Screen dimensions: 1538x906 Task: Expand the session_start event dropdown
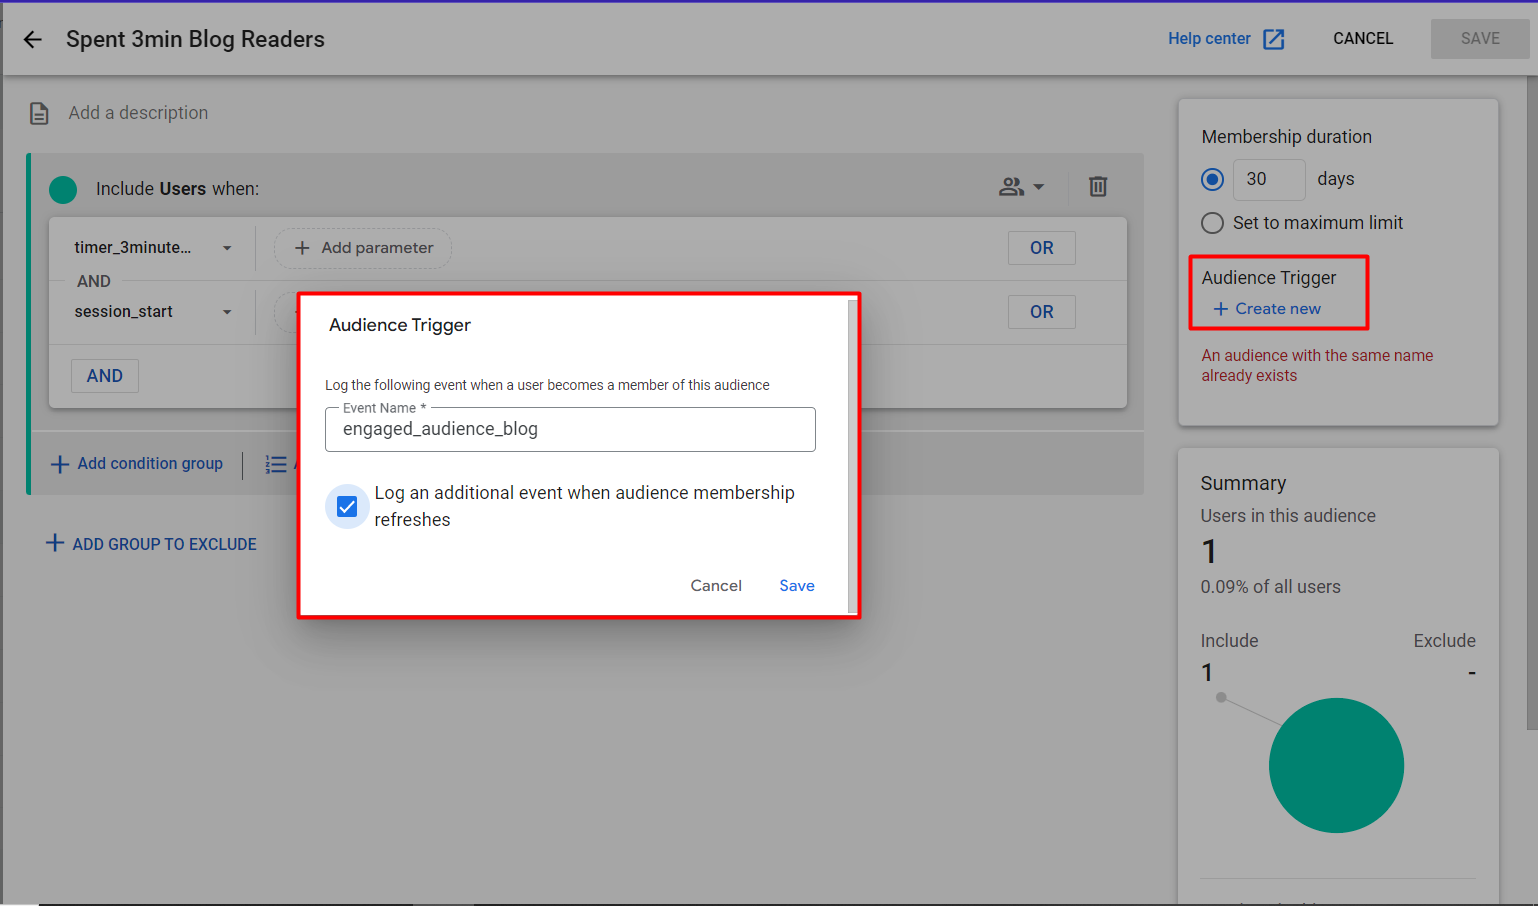(x=227, y=312)
